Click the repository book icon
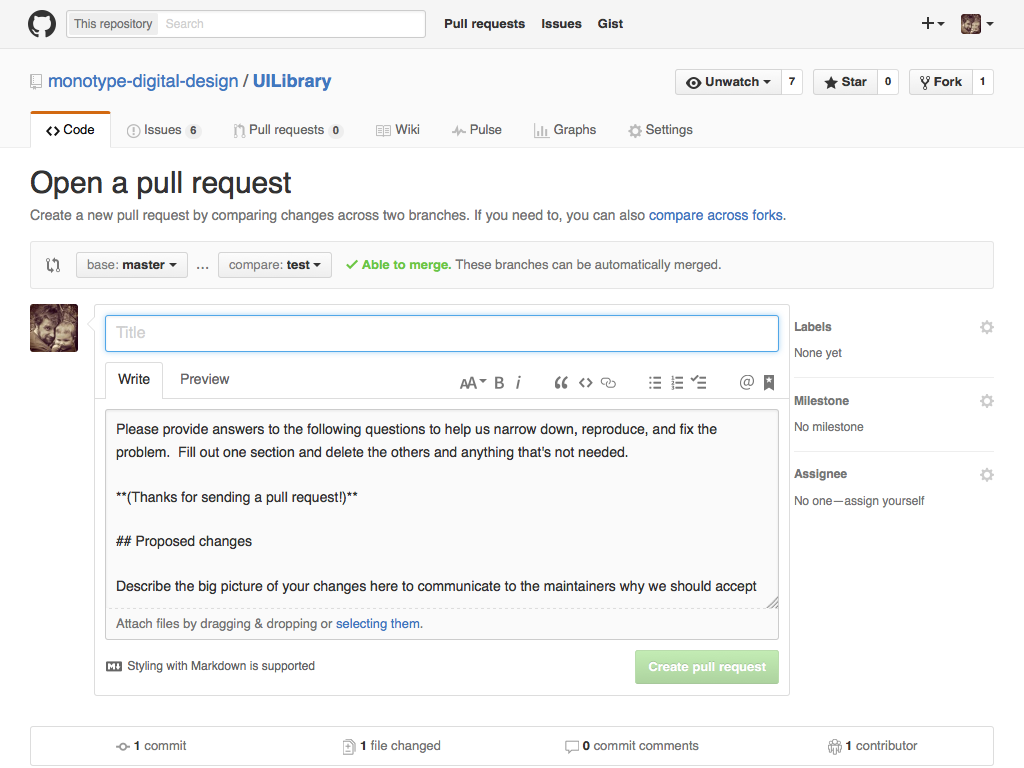The height and width of the screenshot is (768, 1024). tap(36, 82)
